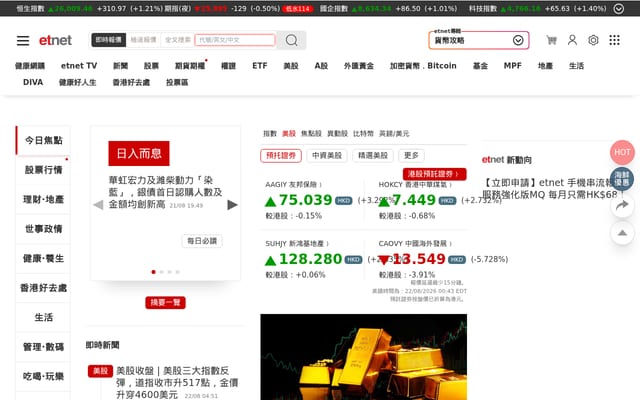Viewport: 640px width, 400px height.
Task: Click HKD badge beside 13.549
Action: click(x=457, y=260)
